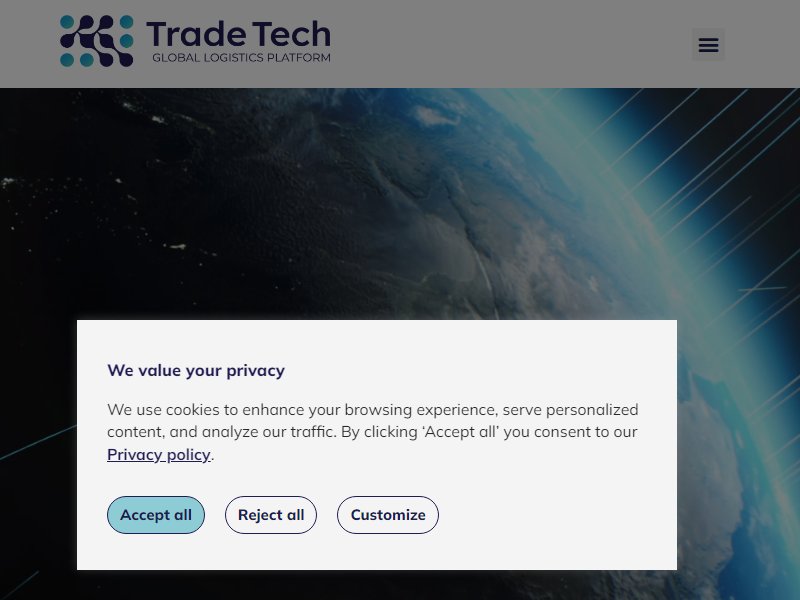Click the Trade Tech wordmark text

point(239,34)
